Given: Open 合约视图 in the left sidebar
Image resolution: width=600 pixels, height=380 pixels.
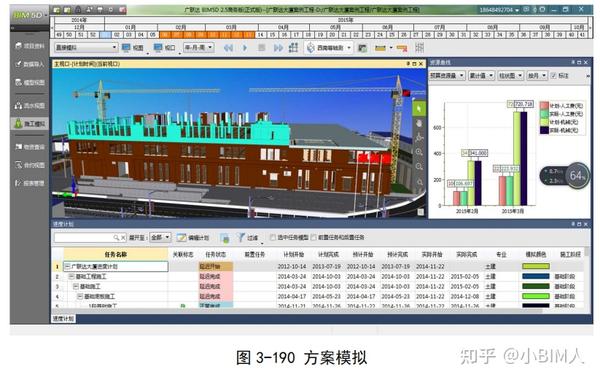Looking at the screenshot, I should click(30, 165).
